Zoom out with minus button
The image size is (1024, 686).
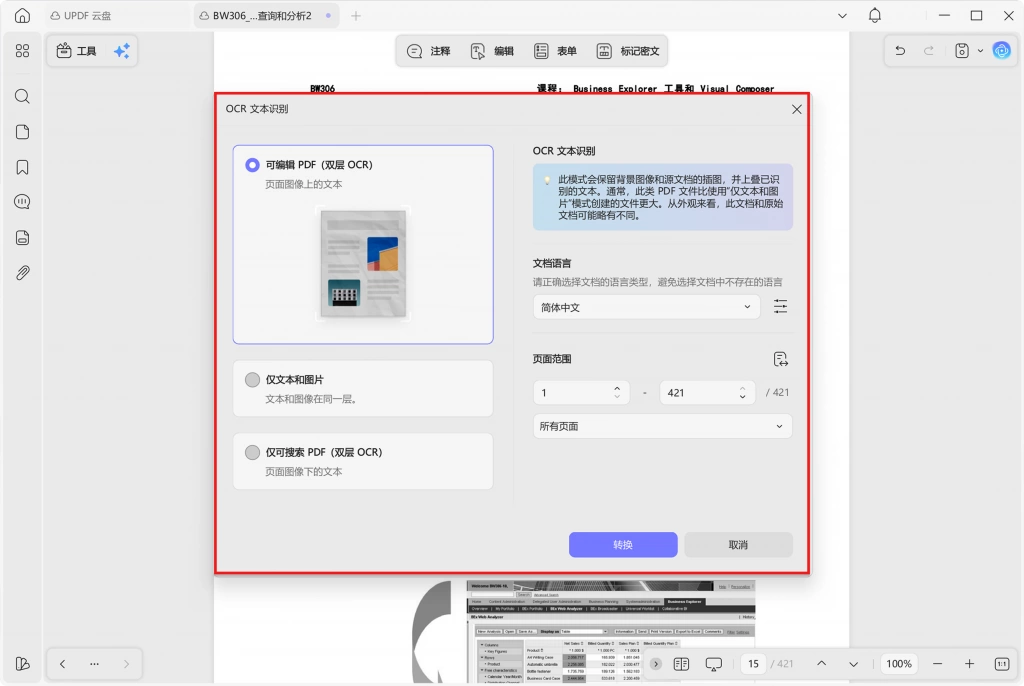coord(938,664)
